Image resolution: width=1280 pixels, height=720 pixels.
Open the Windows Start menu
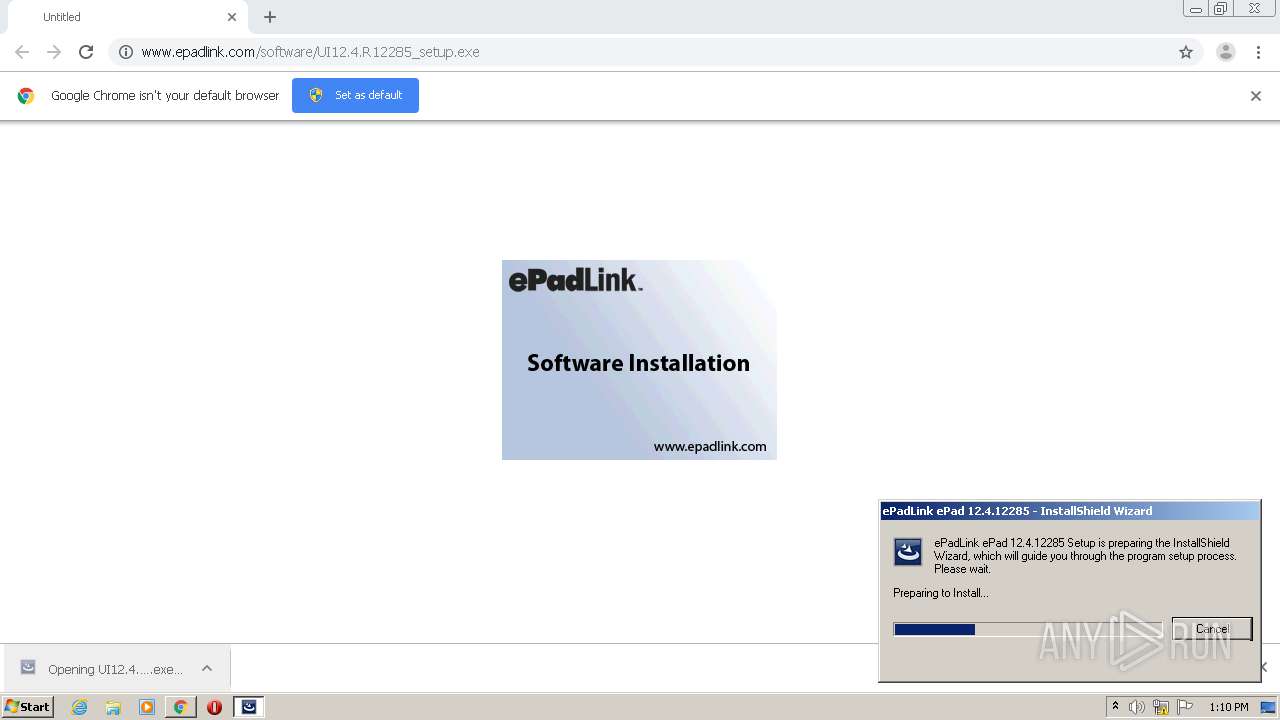click(x=28, y=706)
